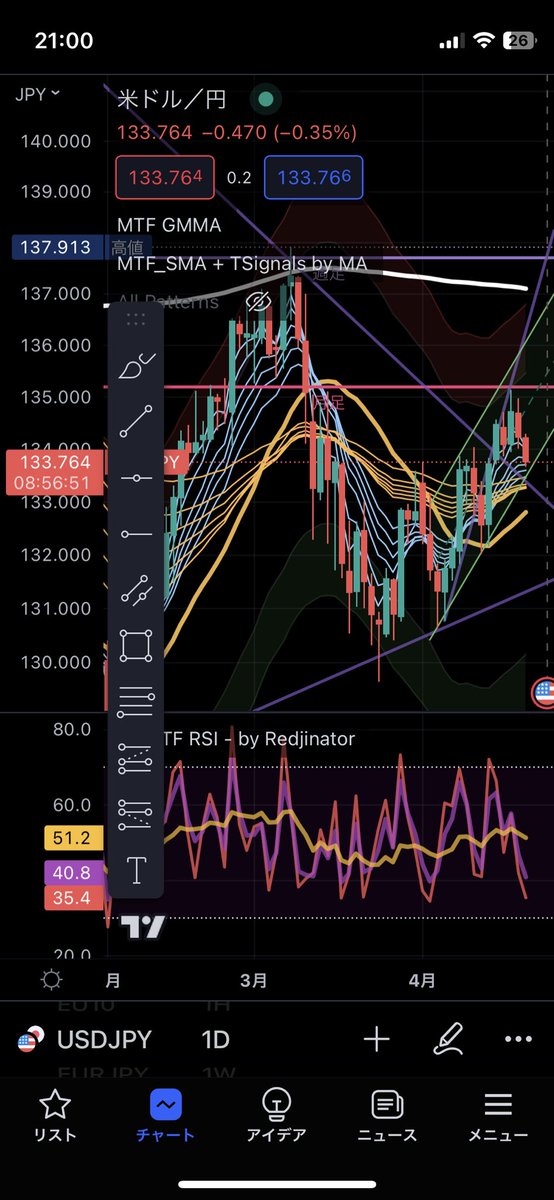Screen dimensions: 554x1200
Task: Open the USDJPY symbol search
Action: click(104, 1039)
